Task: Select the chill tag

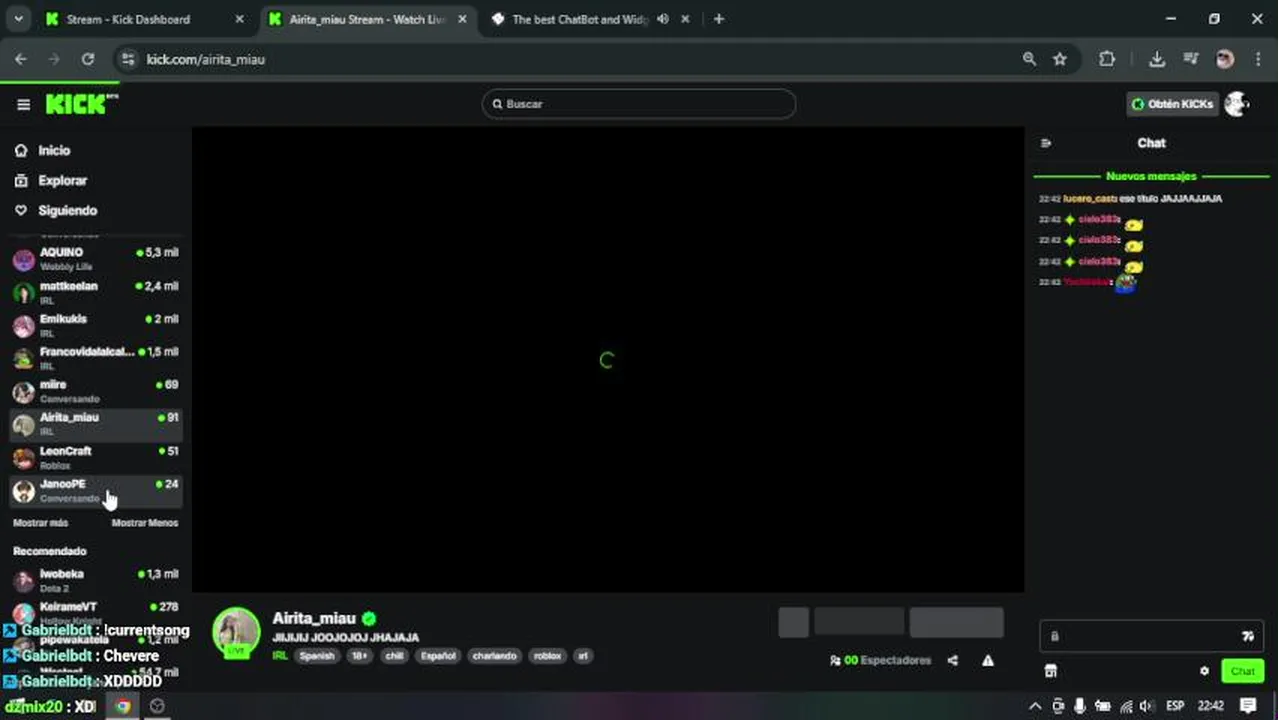Action: 394,656
